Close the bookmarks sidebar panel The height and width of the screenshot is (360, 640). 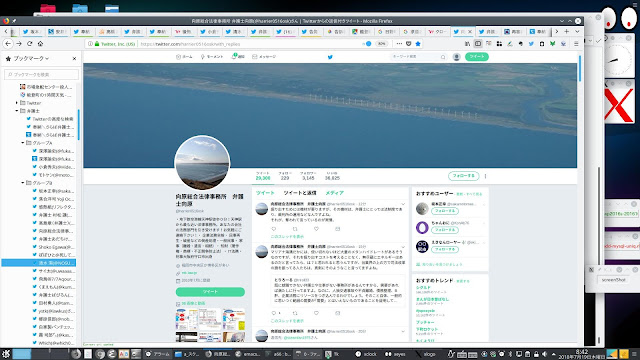tap(74, 58)
